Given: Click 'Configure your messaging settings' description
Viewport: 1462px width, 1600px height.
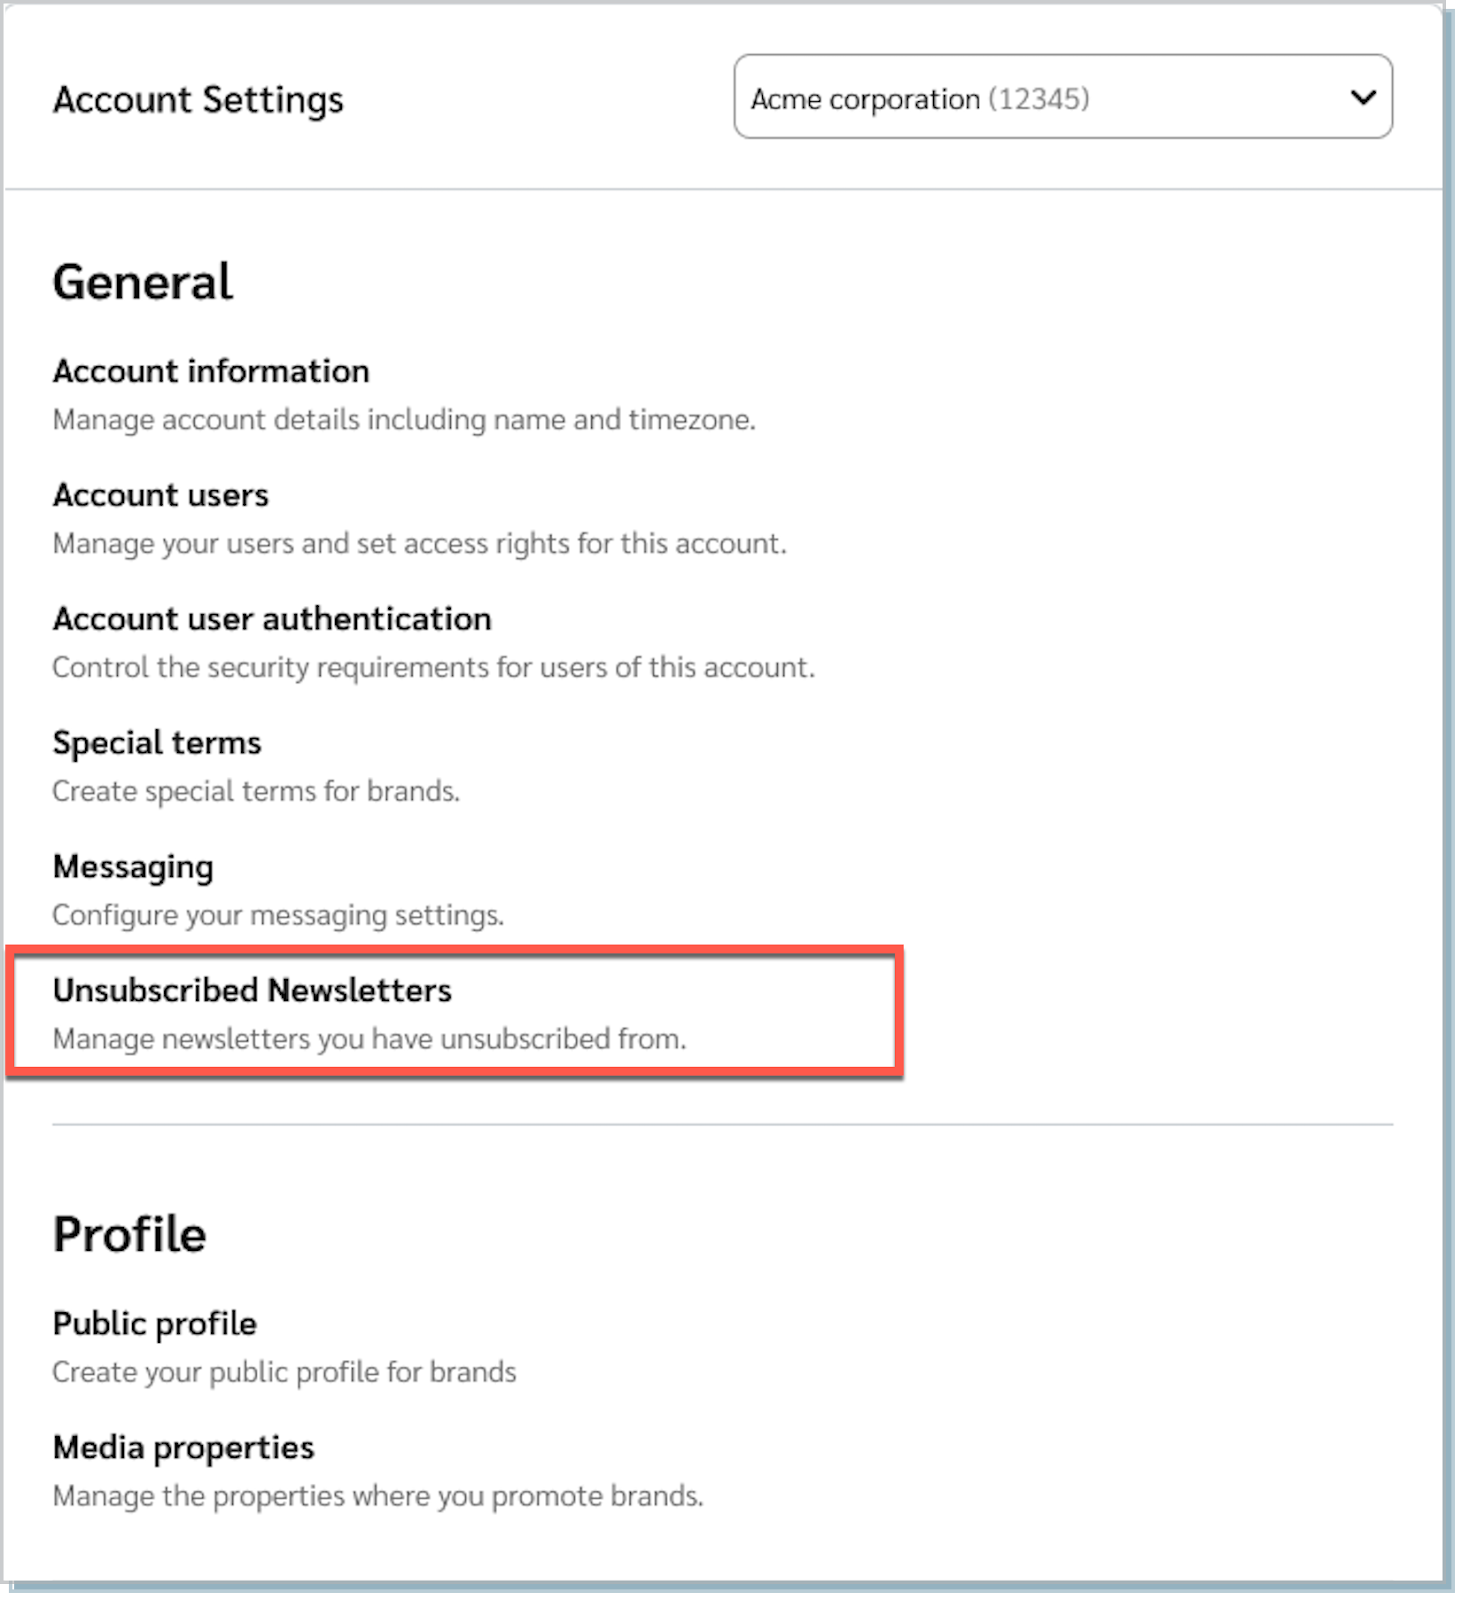Looking at the screenshot, I should click(278, 915).
